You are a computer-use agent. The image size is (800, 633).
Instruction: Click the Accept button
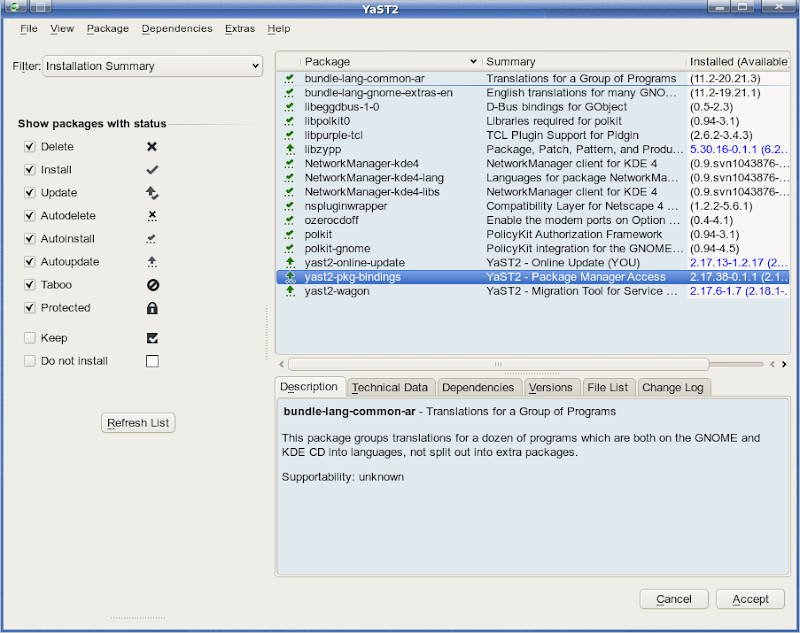point(750,599)
